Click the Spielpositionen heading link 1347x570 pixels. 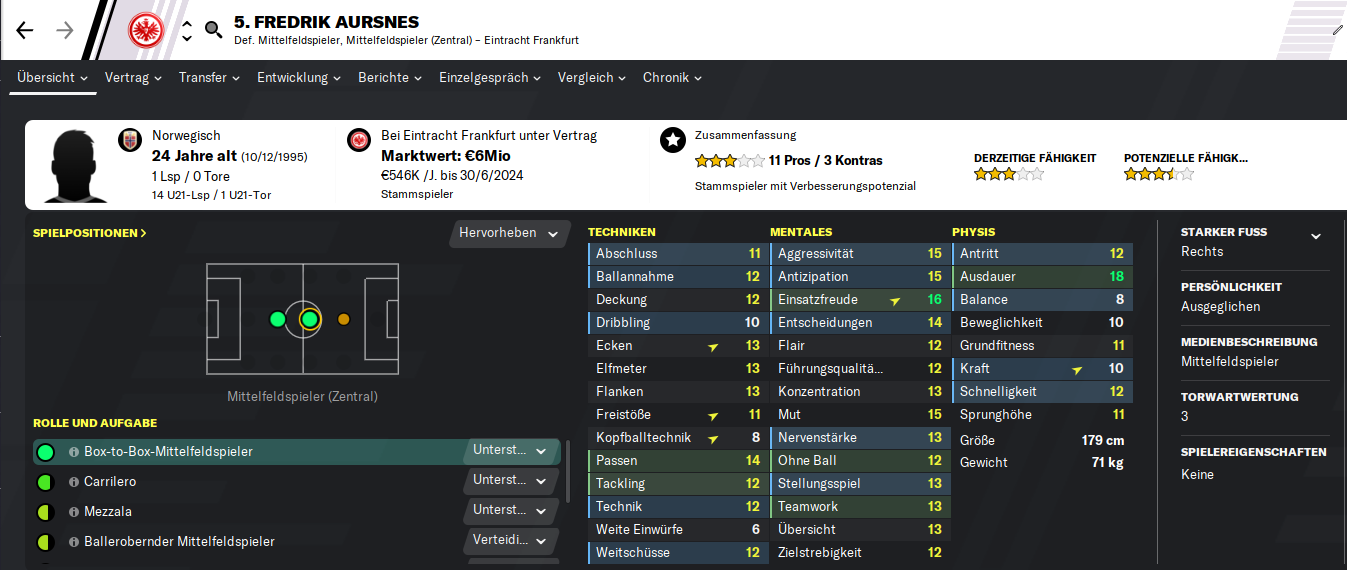tap(90, 233)
